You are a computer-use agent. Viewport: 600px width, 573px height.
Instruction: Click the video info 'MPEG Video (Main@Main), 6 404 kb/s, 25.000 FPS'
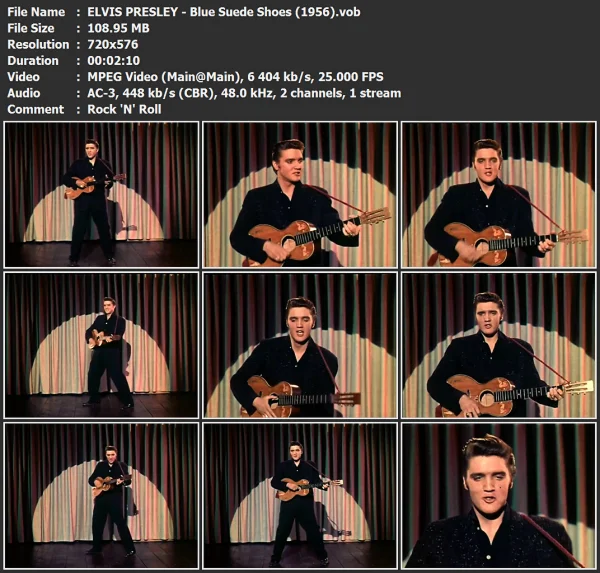point(235,77)
